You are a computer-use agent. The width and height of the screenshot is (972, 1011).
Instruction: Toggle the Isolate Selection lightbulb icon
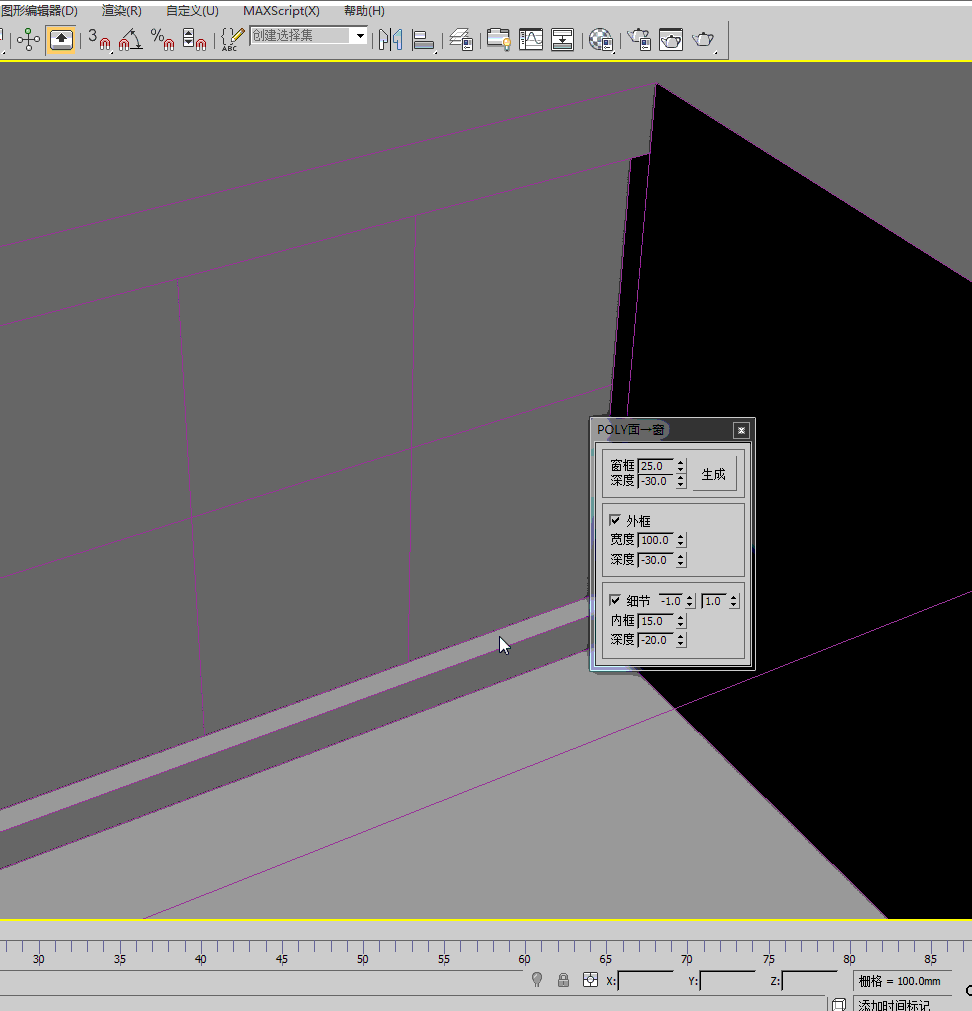(x=537, y=980)
